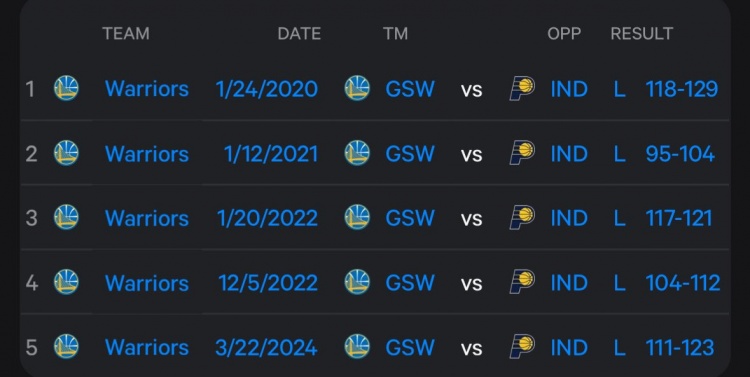
Task: Open the 117-121 result link
Action: 679,219
